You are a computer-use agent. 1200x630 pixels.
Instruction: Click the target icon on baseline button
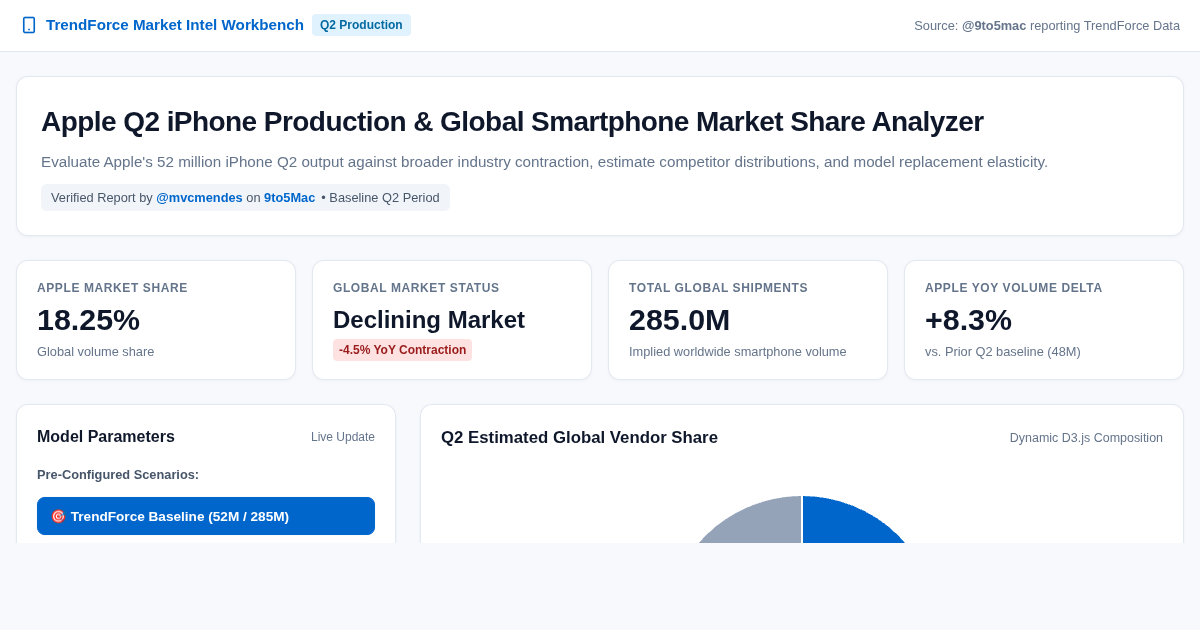coord(58,516)
